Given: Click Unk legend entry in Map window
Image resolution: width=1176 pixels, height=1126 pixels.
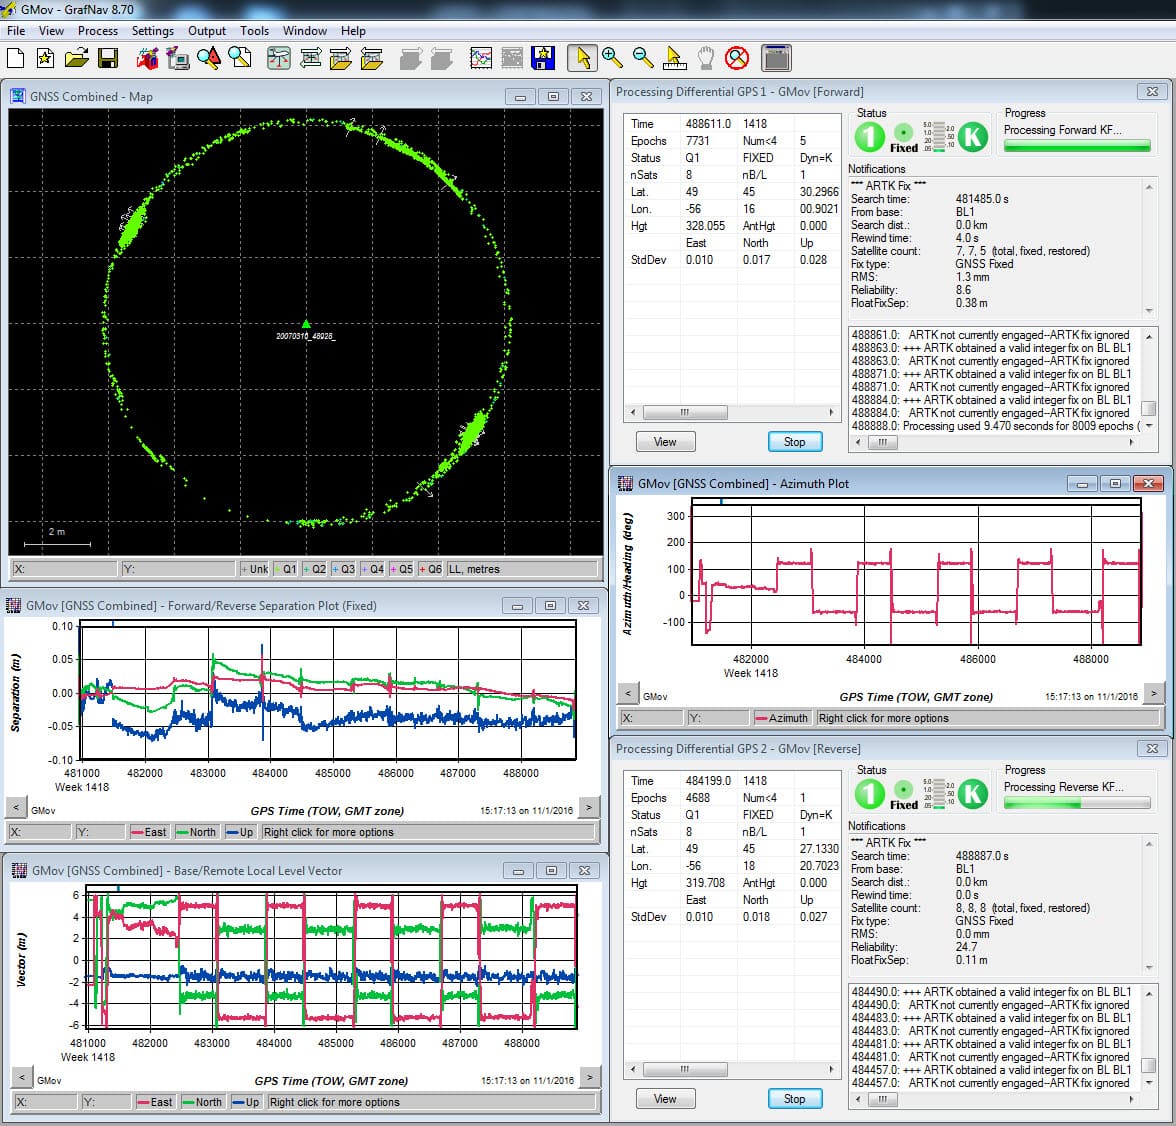Looking at the screenshot, I should tap(254, 569).
